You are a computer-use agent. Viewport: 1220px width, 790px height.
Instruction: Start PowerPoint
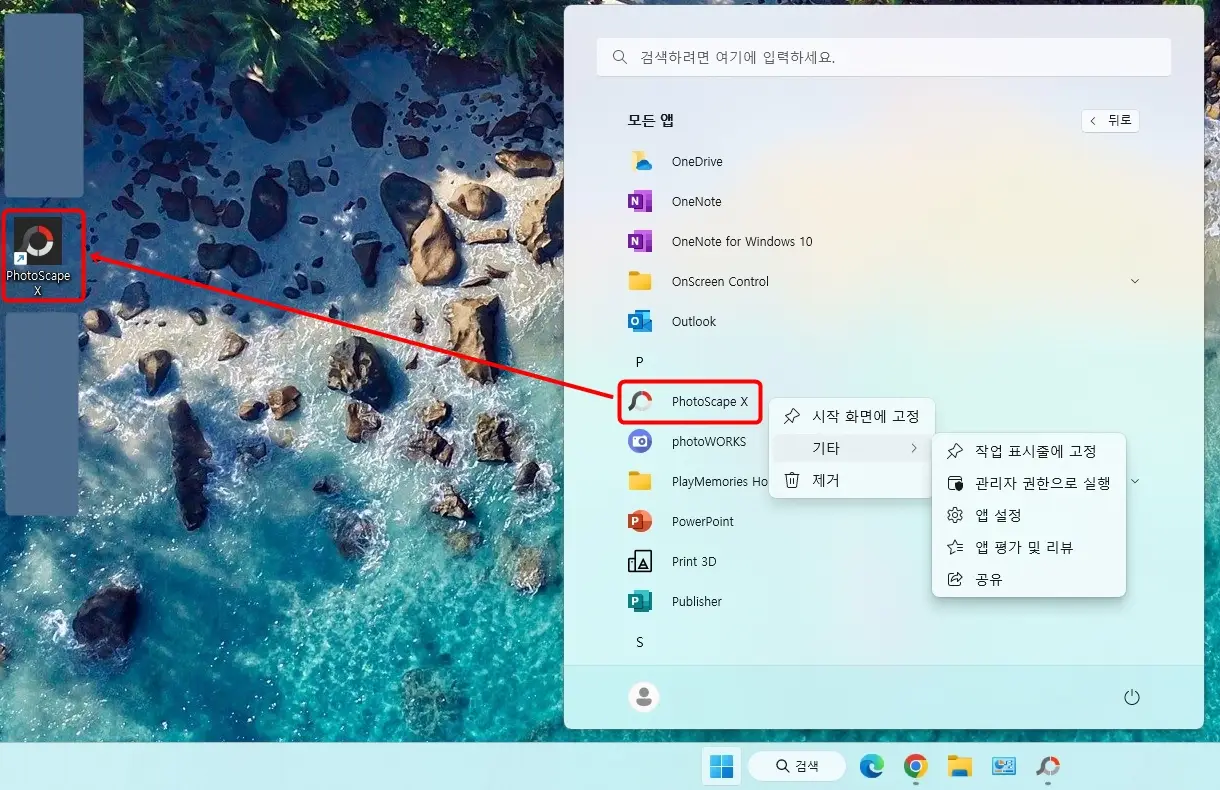coord(702,521)
